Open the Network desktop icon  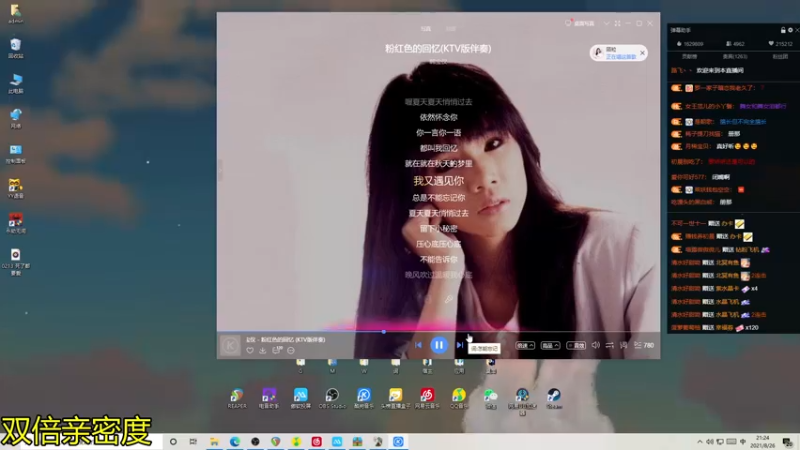coord(15,119)
